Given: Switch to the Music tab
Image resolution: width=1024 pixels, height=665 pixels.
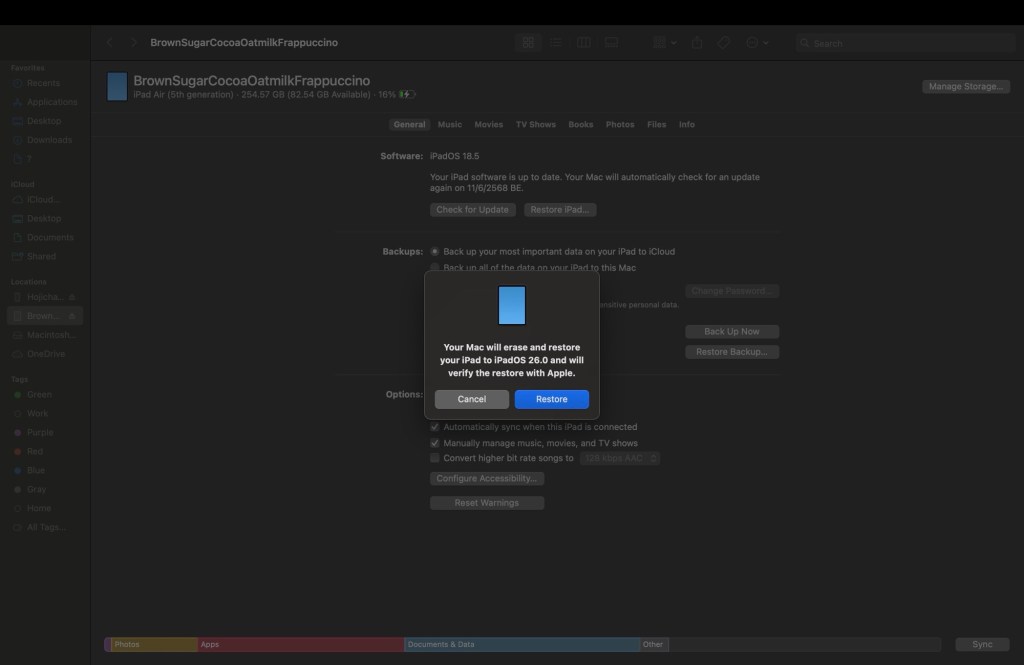Looking at the screenshot, I should 450,125.
